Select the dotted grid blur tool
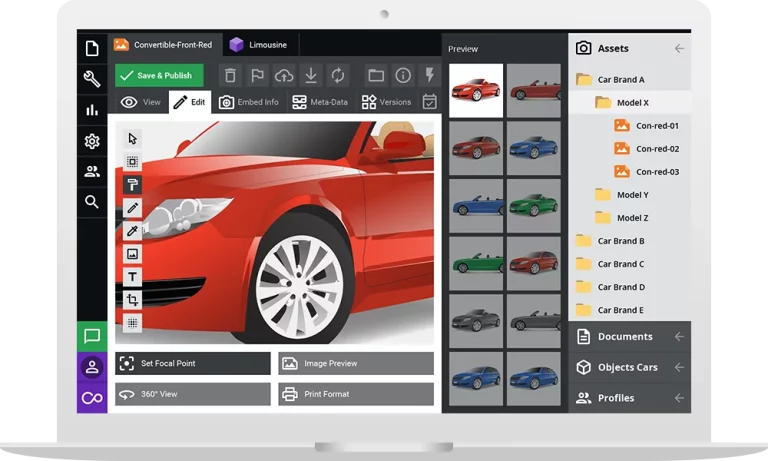The width and height of the screenshot is (768, 461). [132, 323]
